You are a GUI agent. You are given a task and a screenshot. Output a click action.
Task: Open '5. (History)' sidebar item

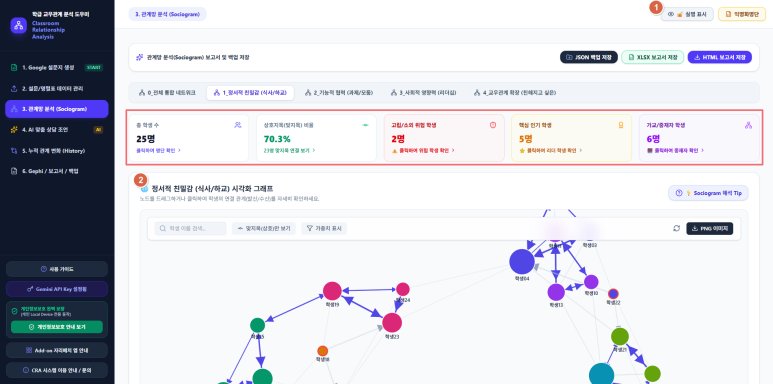(x=57, y=150)
